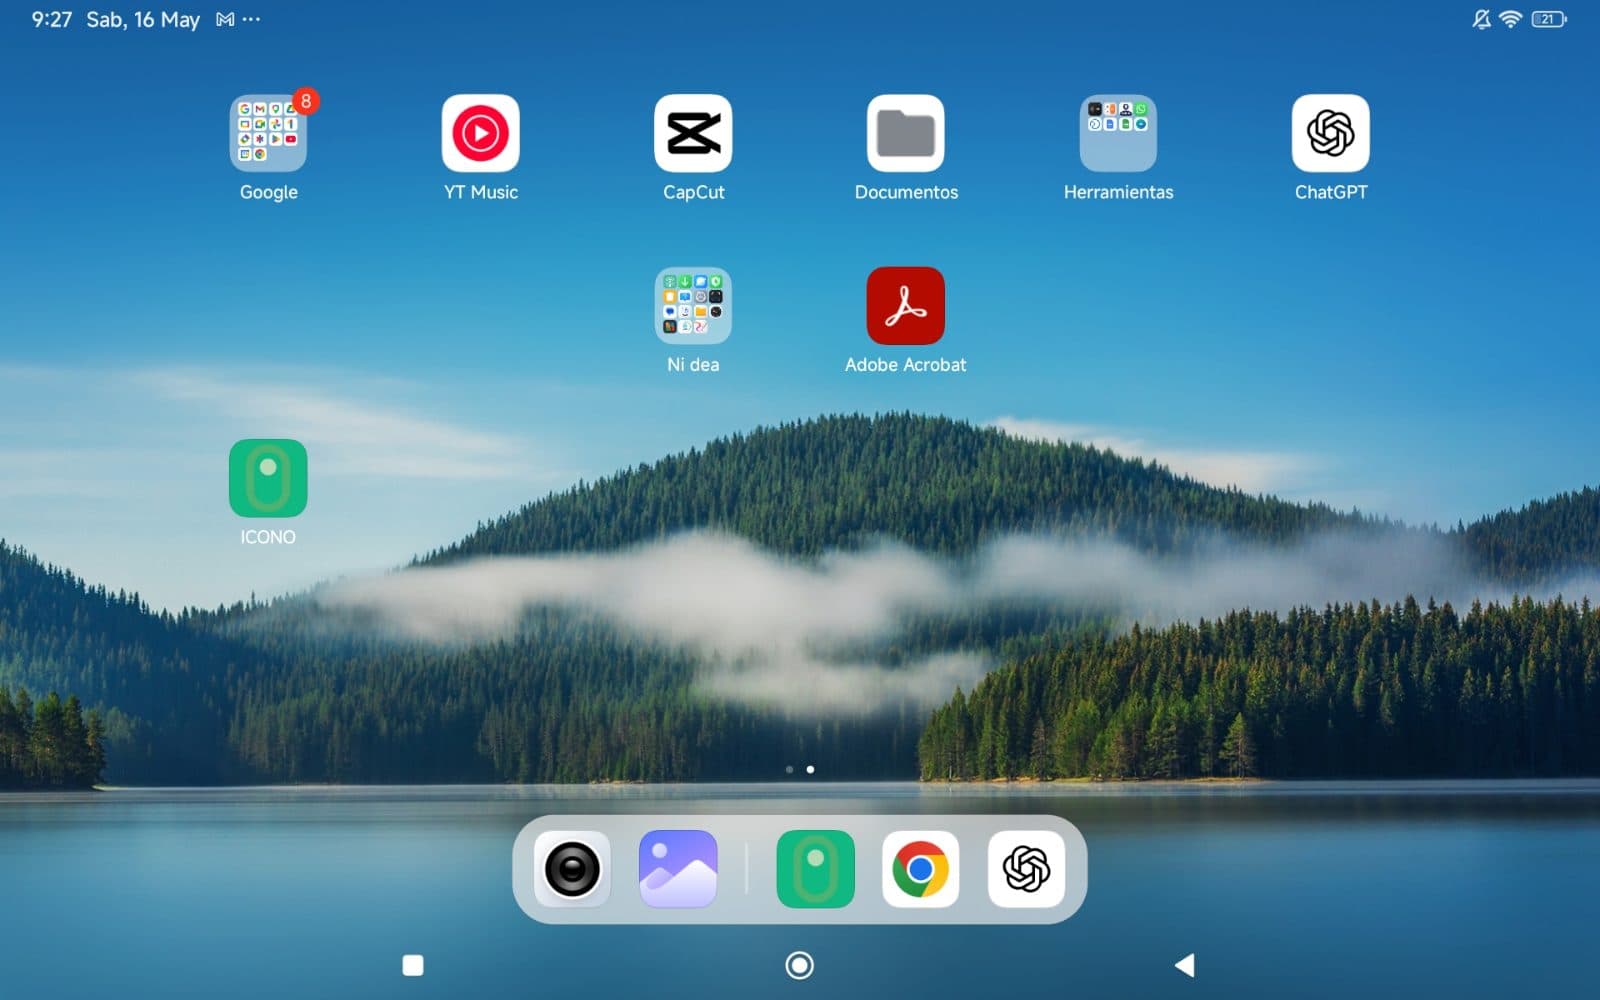Tap the square recent apps navigation button

pyautogui.click(x=413, y=965)
